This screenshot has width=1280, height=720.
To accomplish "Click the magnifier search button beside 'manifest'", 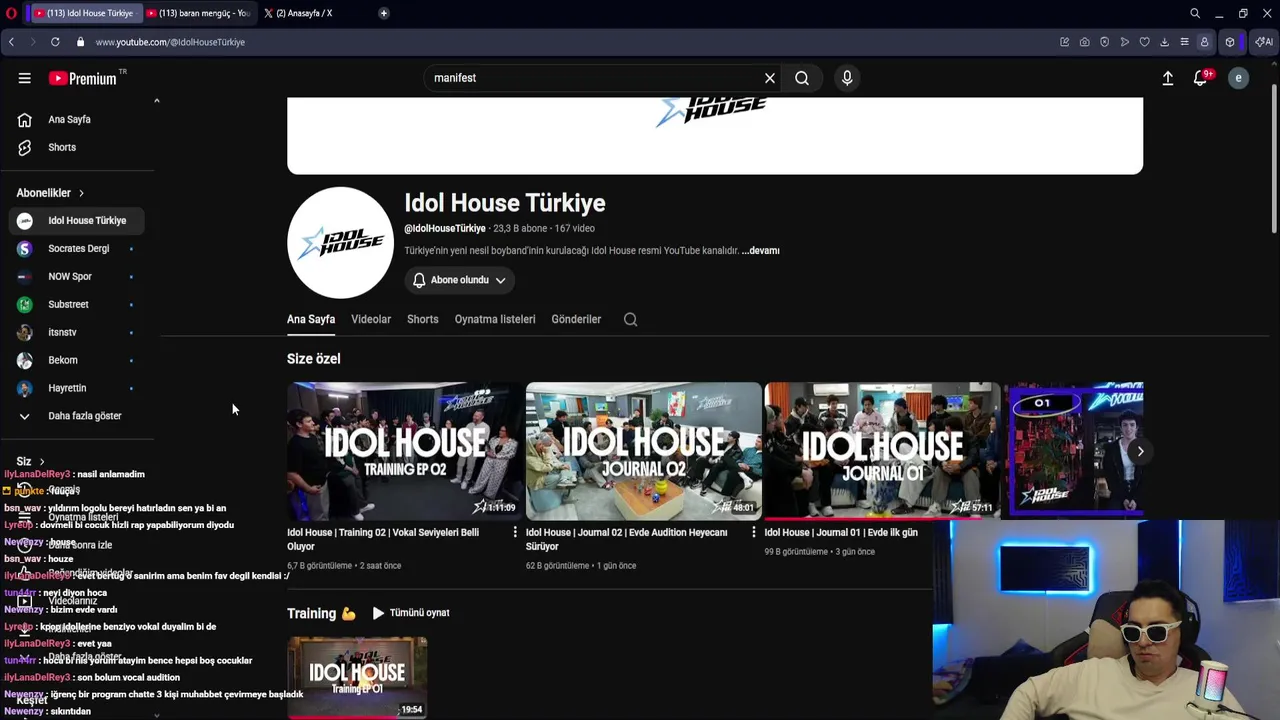I will 802,78.
